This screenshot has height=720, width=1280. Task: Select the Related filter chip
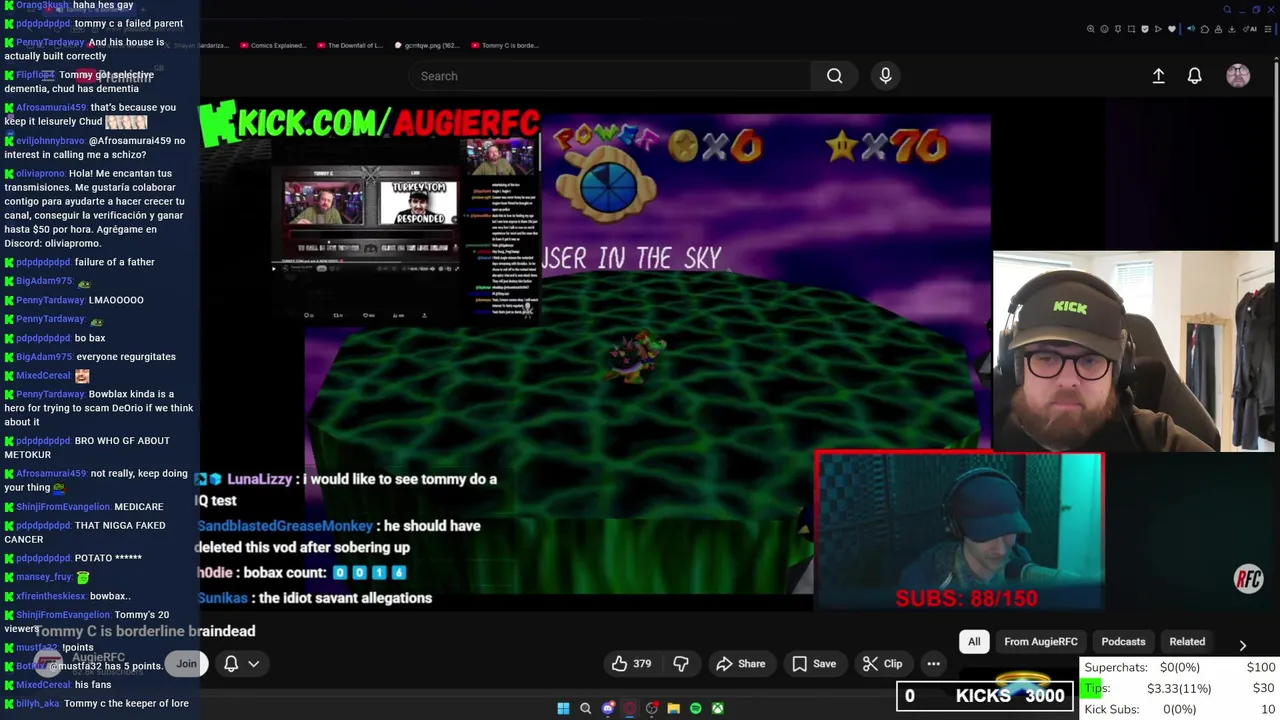pos(1187,642)
